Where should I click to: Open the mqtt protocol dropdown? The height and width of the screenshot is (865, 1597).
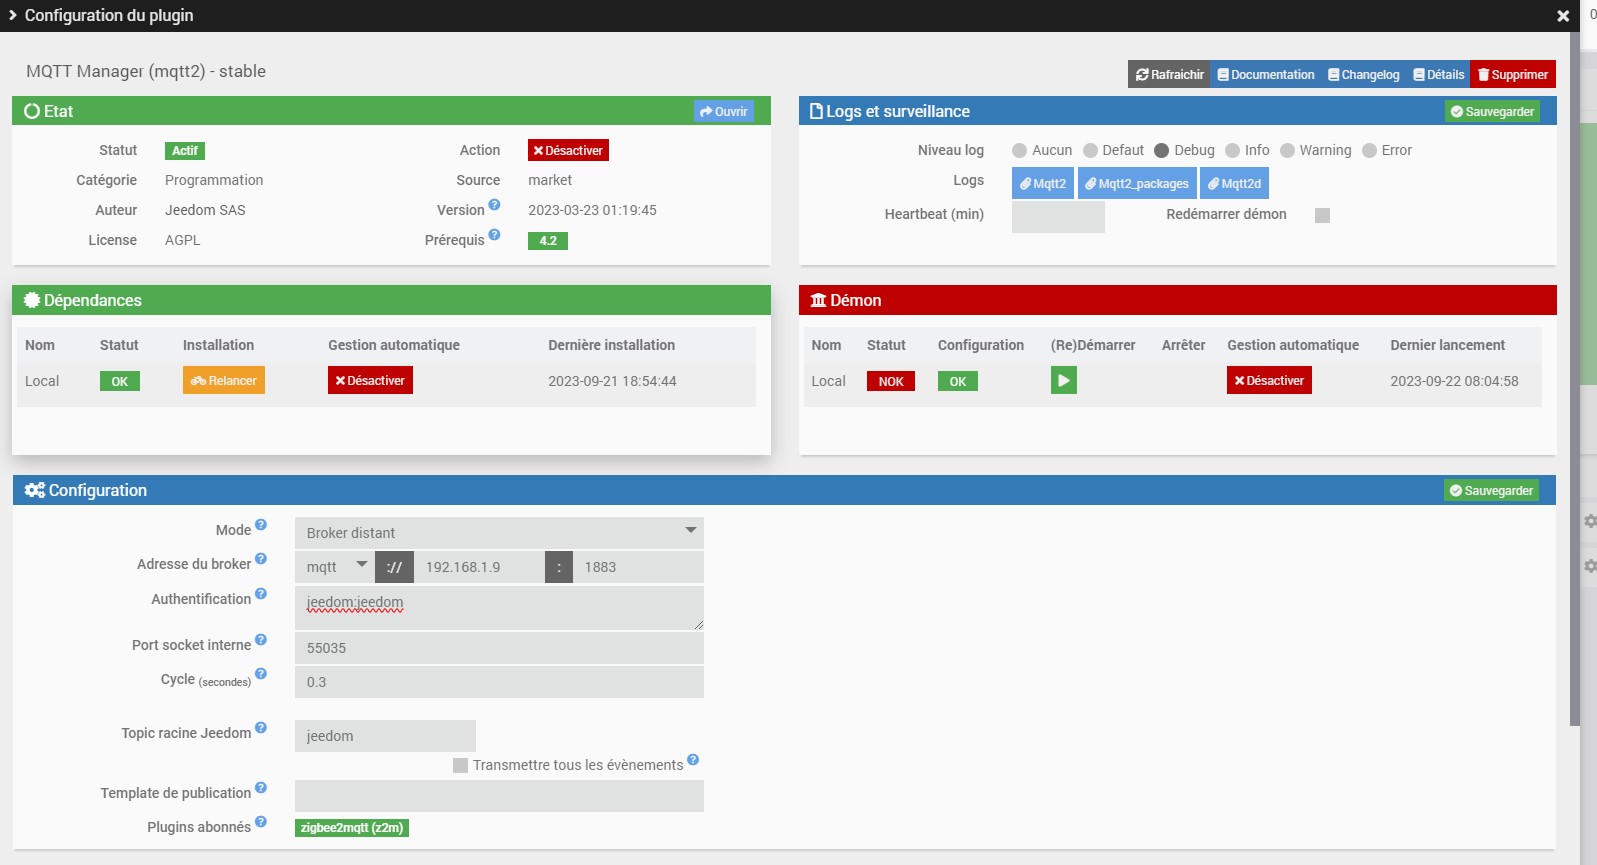point(336,567)
